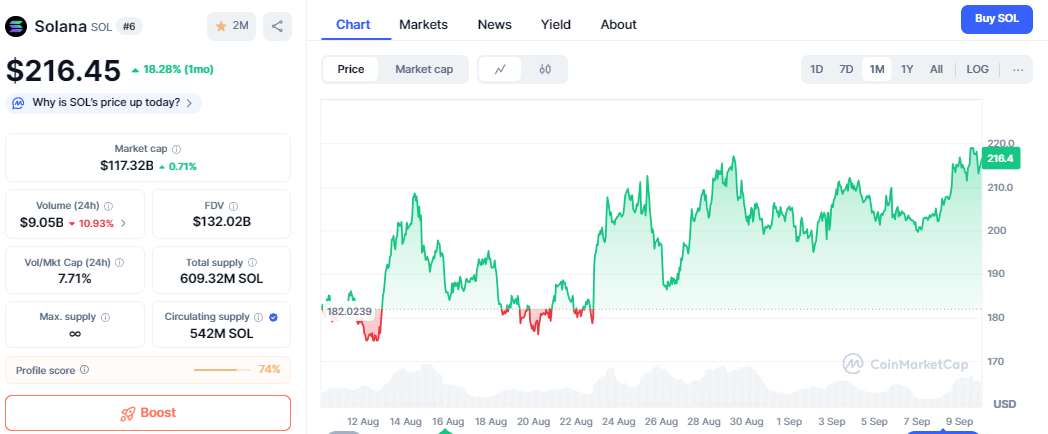
Task: Open the chart more options menu
Action: pos(1018,69)
